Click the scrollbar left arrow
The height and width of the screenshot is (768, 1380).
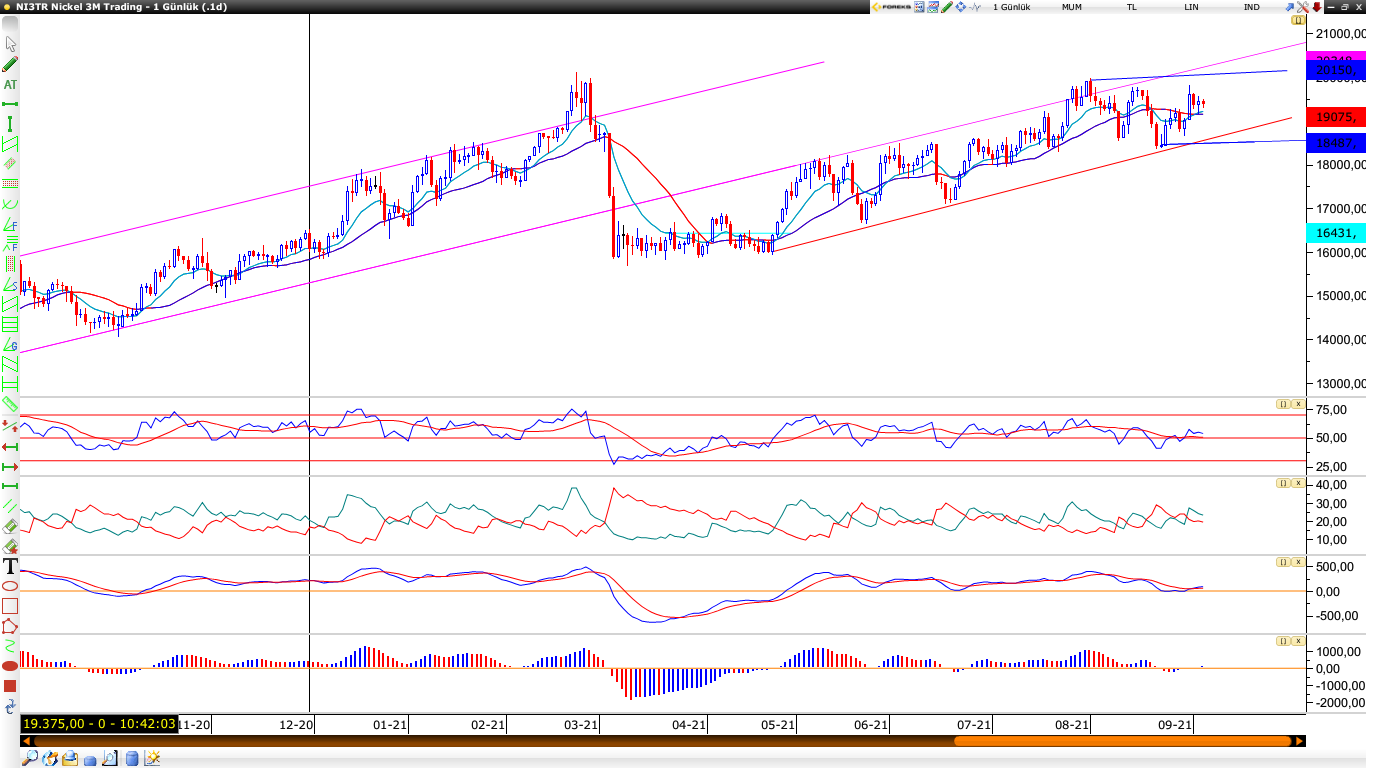point(25,741)
